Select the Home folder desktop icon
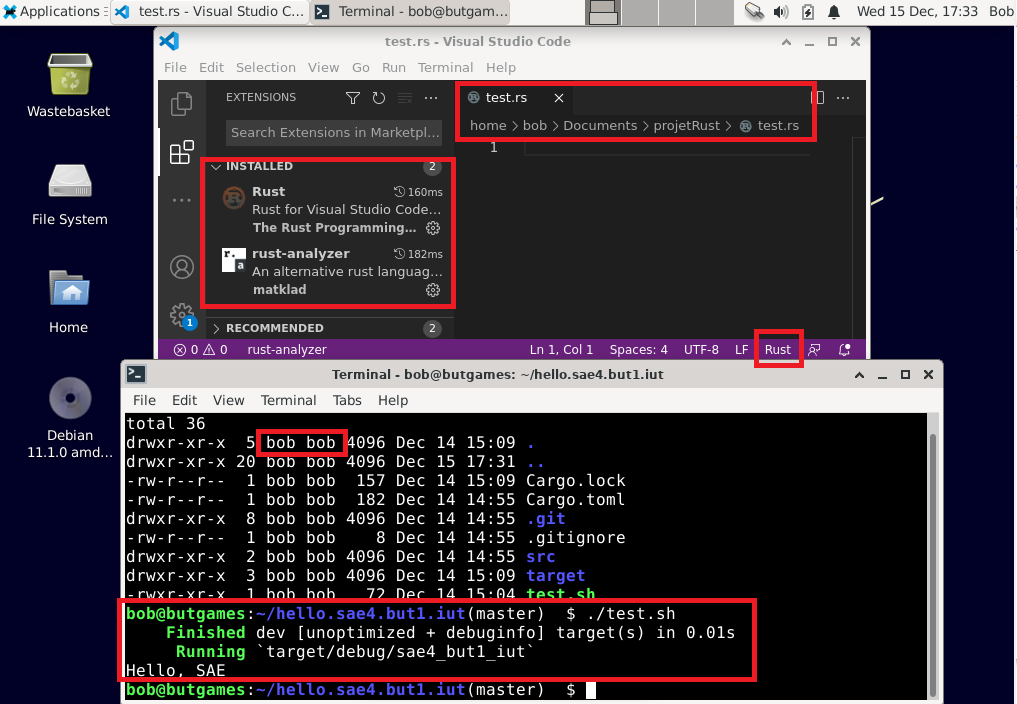Image resolution: width=1017 pixels, height=704 pixels. (x=69, y=301)
